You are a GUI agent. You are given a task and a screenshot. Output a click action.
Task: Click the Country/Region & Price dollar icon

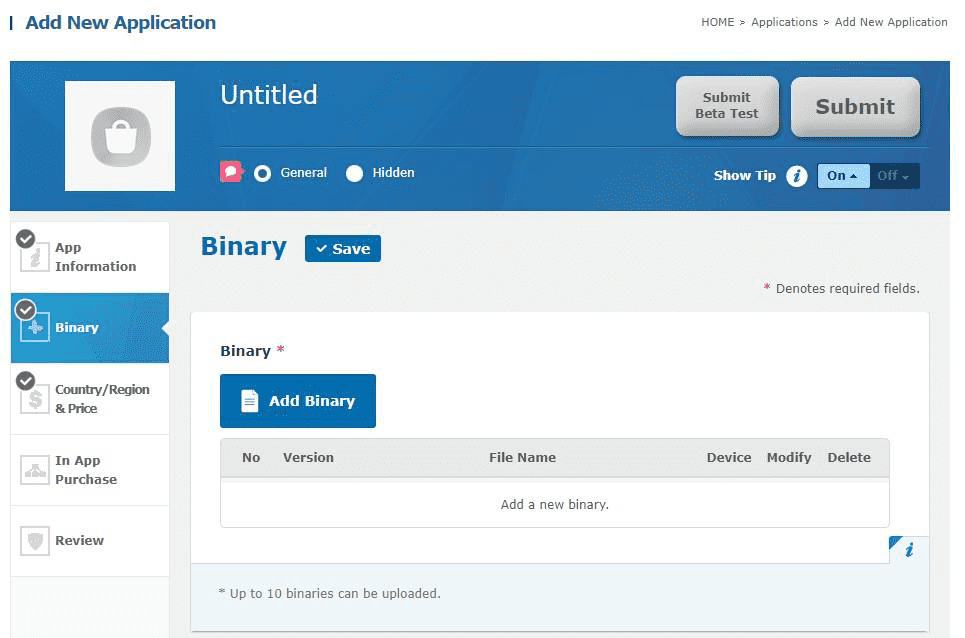pyautogui.click(x=35, y=399)
